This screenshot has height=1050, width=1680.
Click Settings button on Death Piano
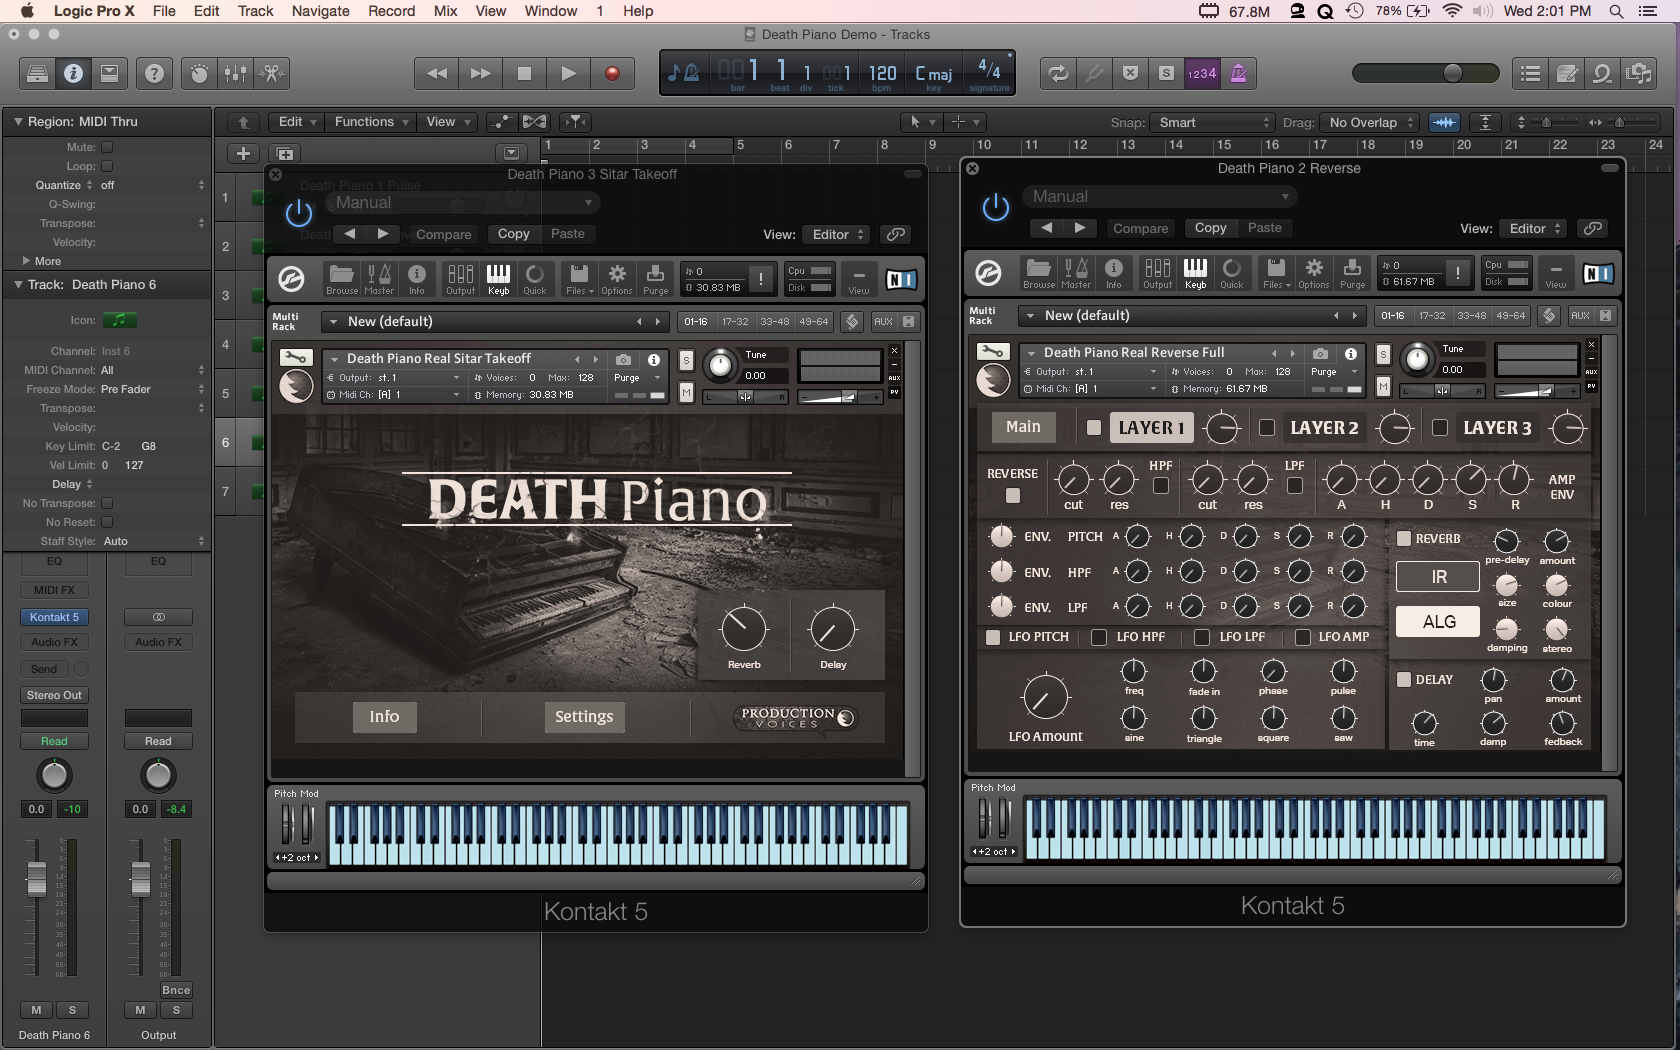584,716
